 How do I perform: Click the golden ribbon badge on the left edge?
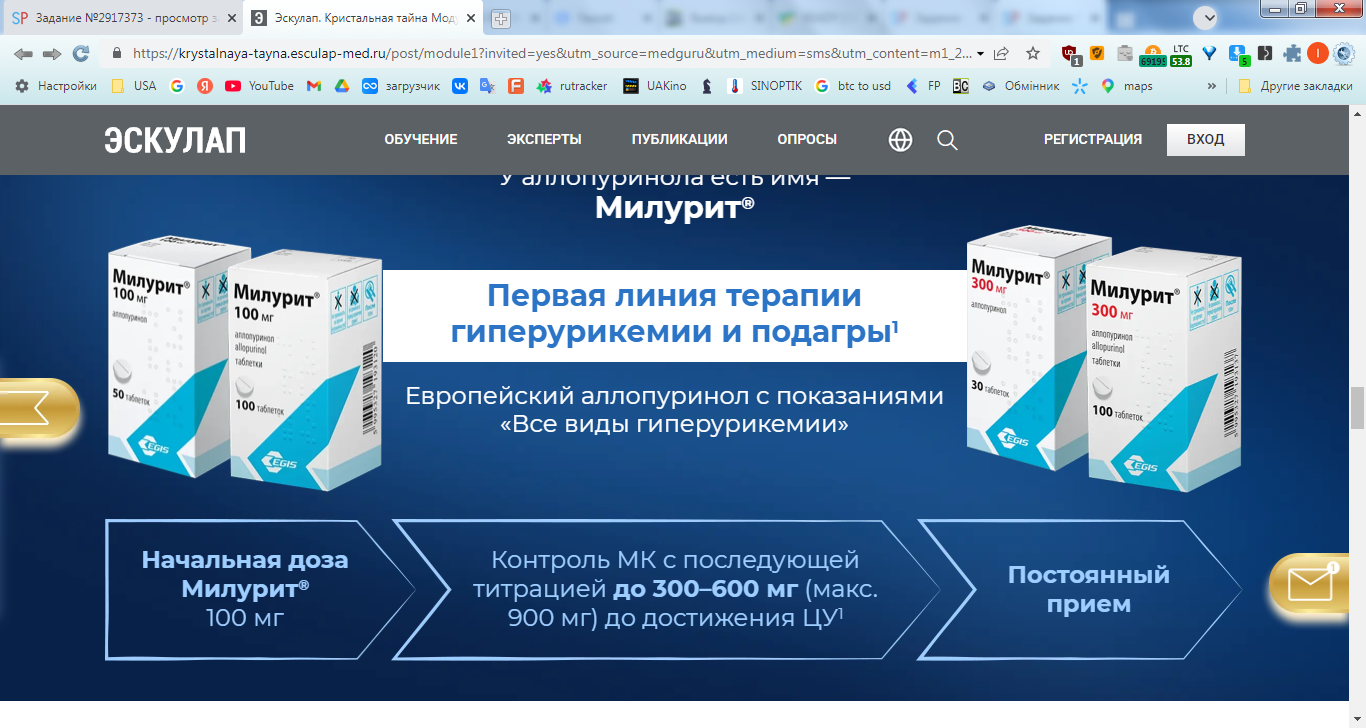(x=38, y=410)
